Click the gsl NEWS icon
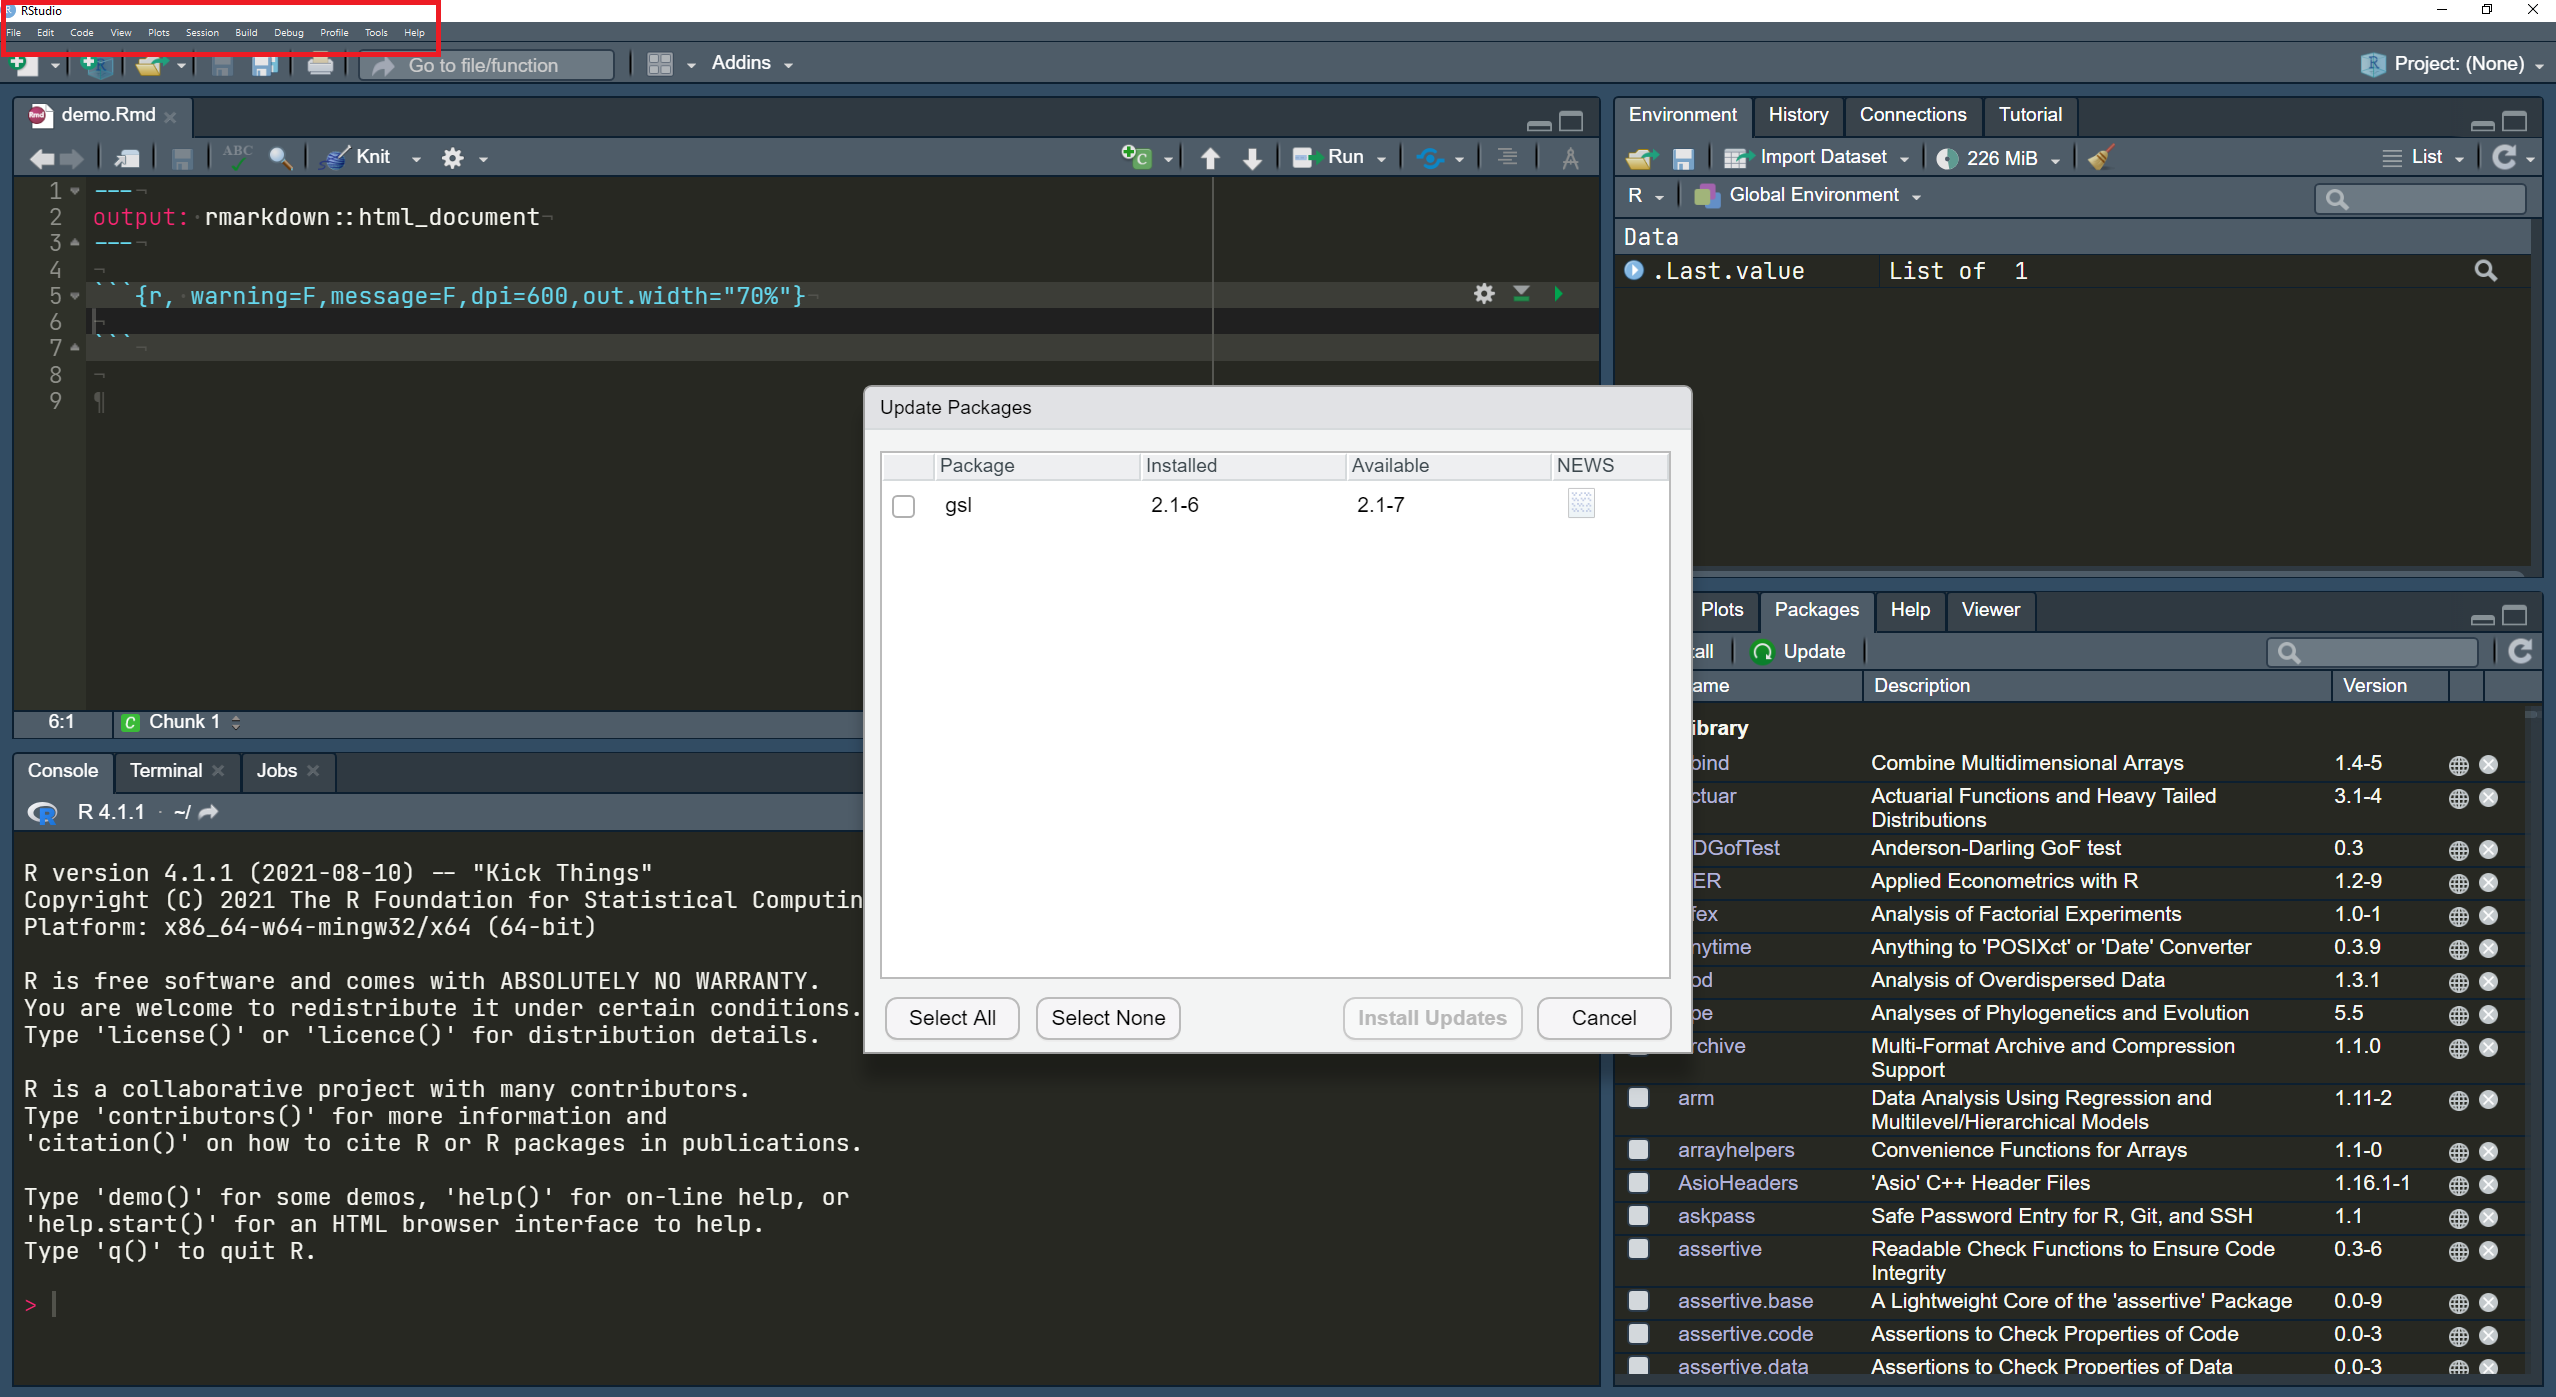The width and height of the screenshot is (2556, 1397). (x=1581, y=504)
